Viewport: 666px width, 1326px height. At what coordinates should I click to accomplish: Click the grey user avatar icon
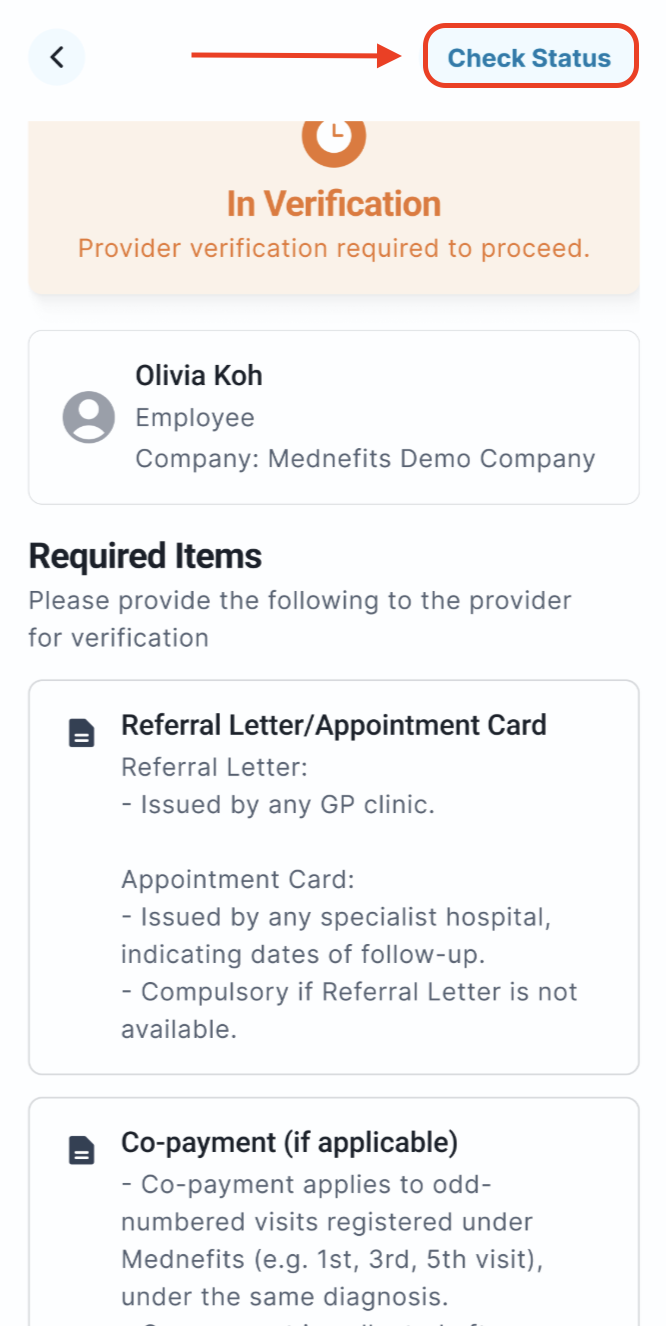pos(89,417)
